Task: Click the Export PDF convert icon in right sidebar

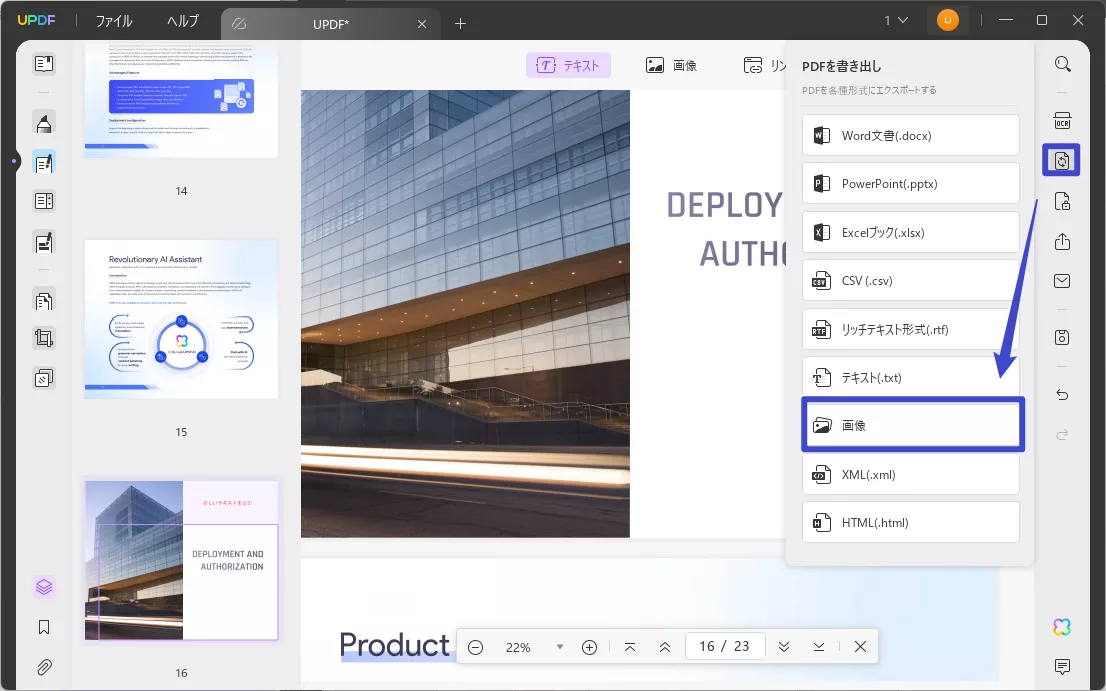Action: tap(1062, 161)
